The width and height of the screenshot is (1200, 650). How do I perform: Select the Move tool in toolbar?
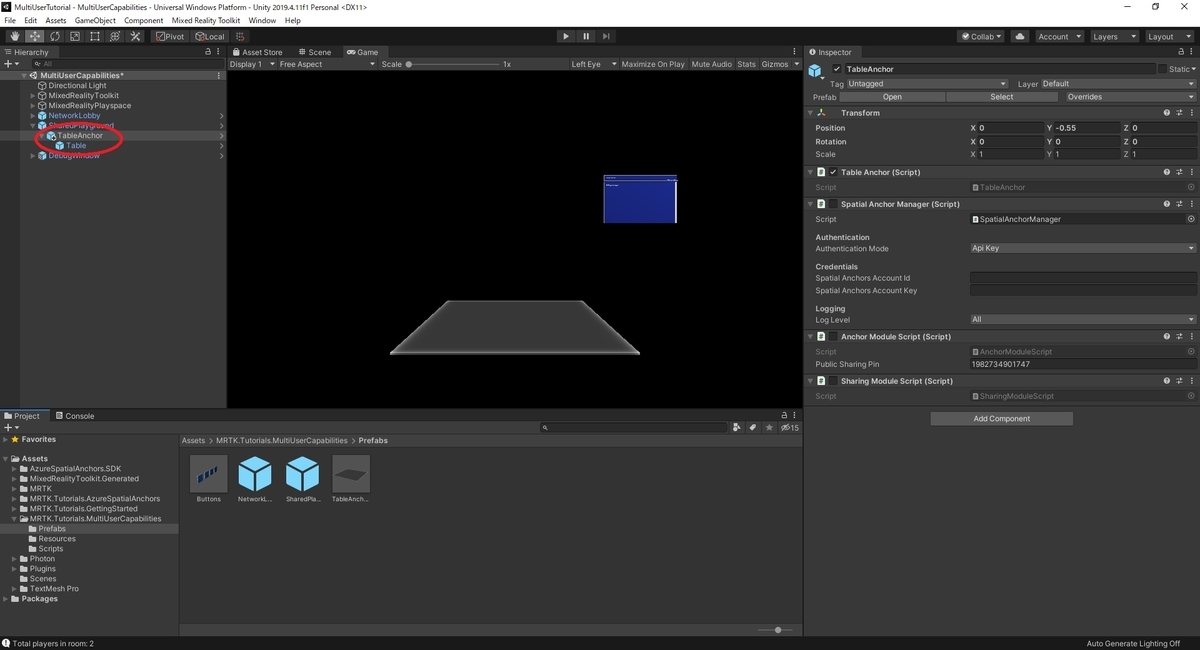pos(35,37)
